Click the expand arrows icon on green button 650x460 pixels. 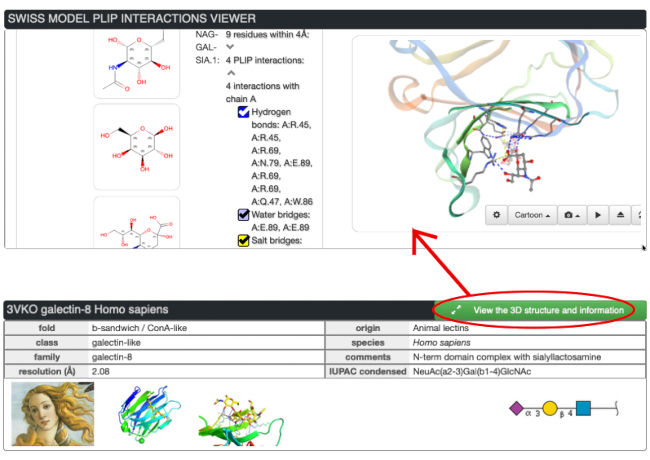(456, 310)
